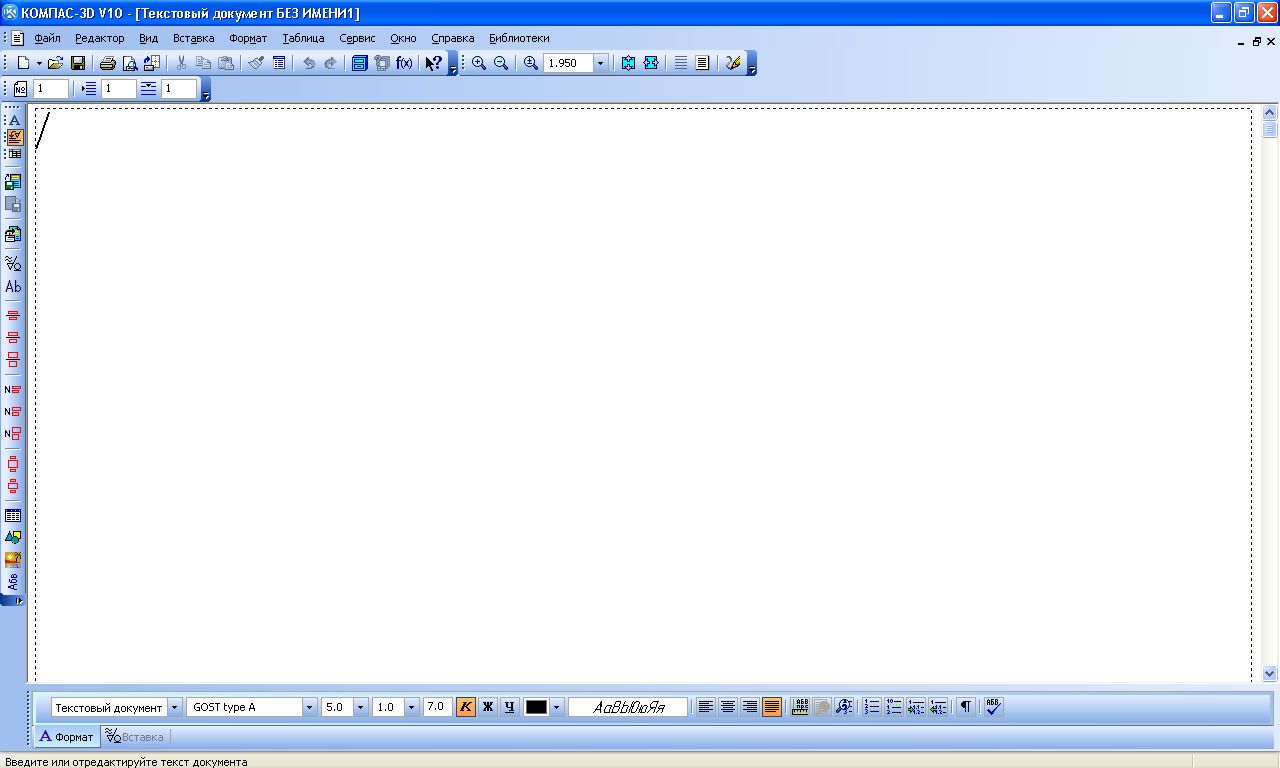
Task: Undo the last action
Action: pyautogui.click(x=308, y=63)
